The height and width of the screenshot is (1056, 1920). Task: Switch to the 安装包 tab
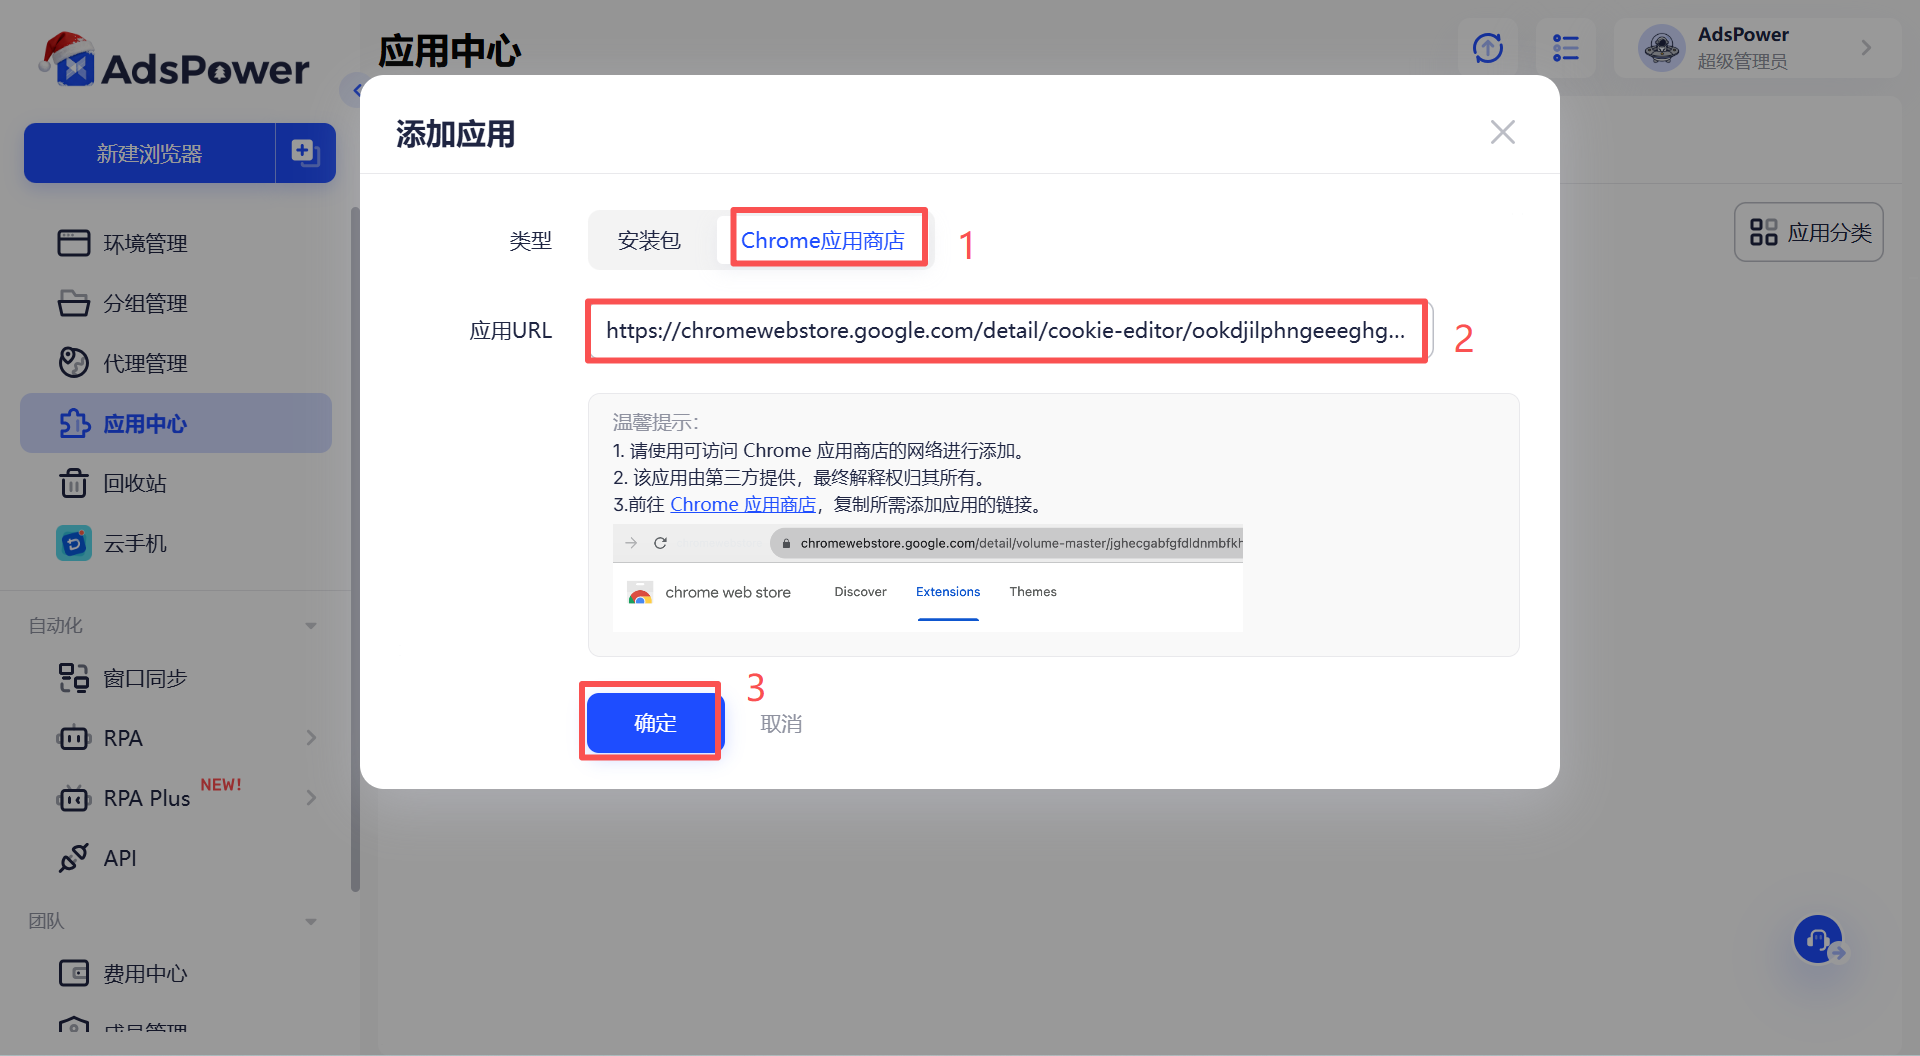click(x=648, y=240)
